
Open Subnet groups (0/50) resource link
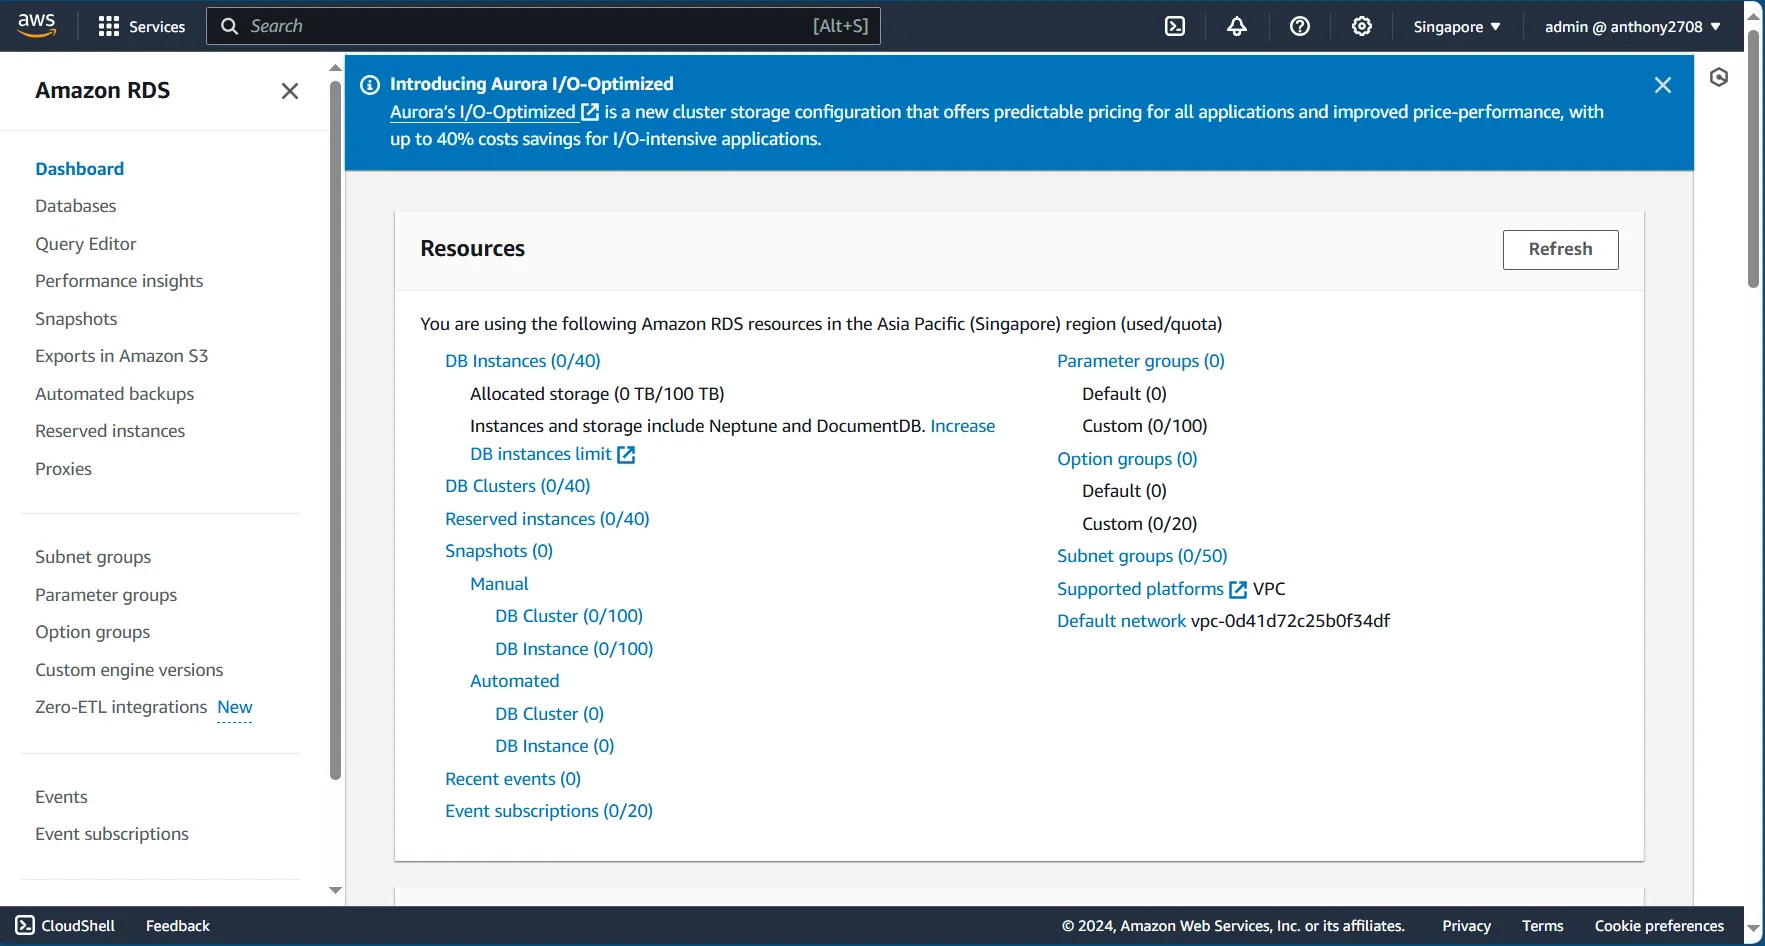click(1142, 556)
